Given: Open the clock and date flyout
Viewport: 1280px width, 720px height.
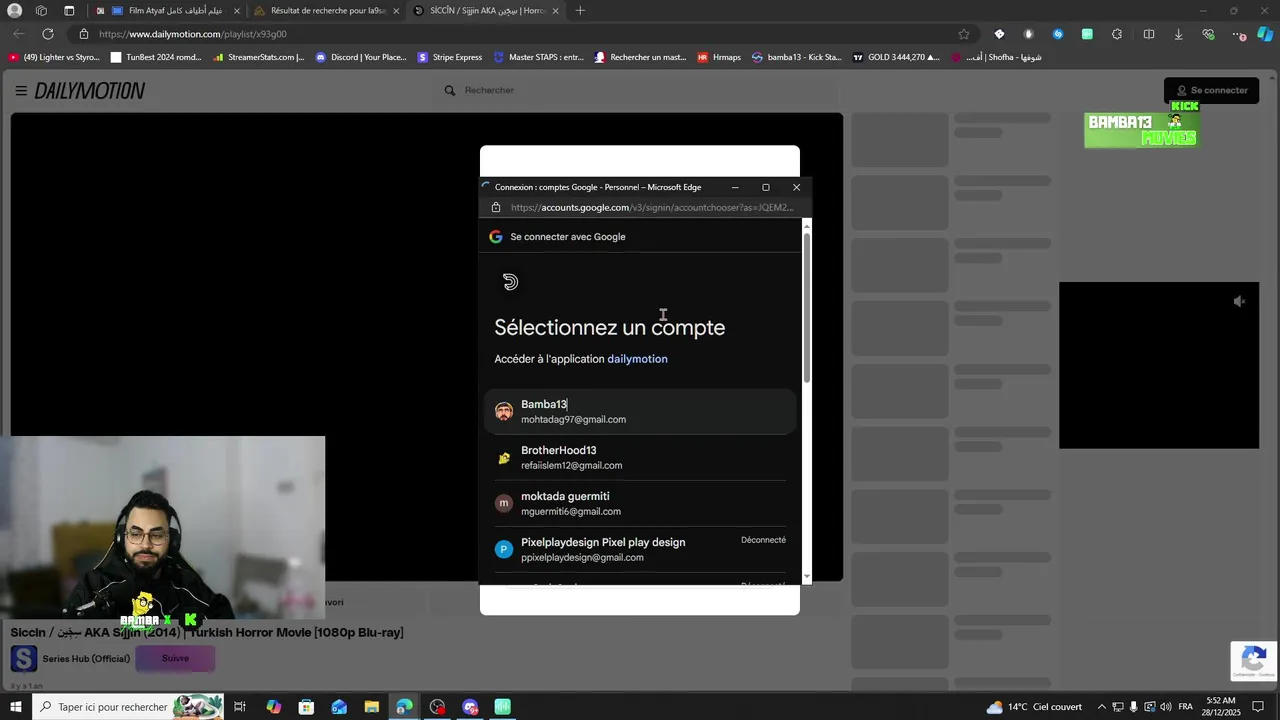Looking at the screenshot, I should click(x=1221, y=707).
